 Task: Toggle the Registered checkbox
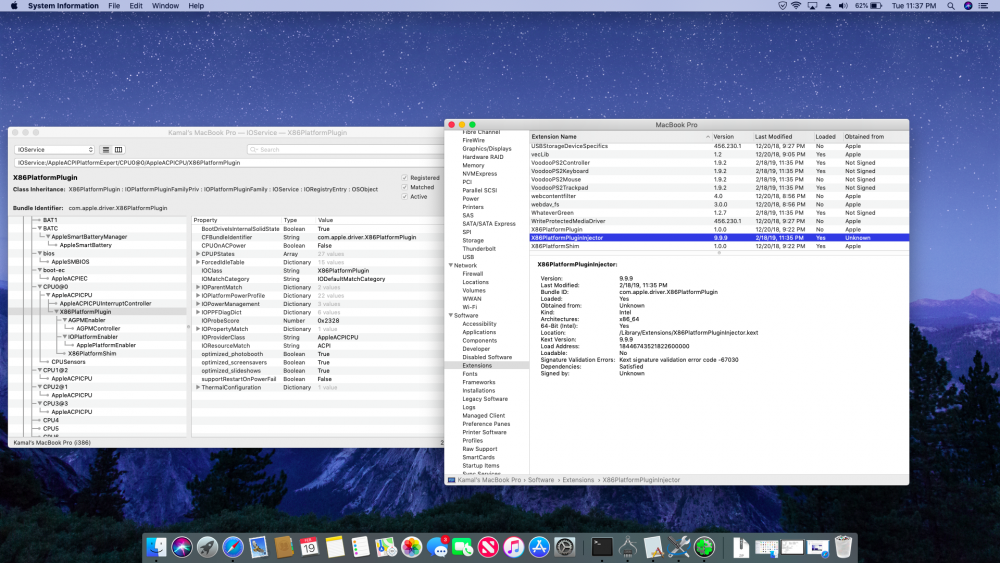pyautogui.click(x=404, y=178)
